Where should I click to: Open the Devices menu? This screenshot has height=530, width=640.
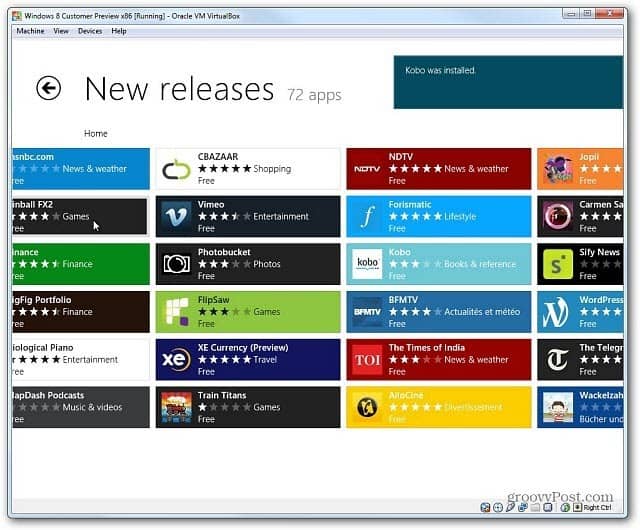point(90,31)
